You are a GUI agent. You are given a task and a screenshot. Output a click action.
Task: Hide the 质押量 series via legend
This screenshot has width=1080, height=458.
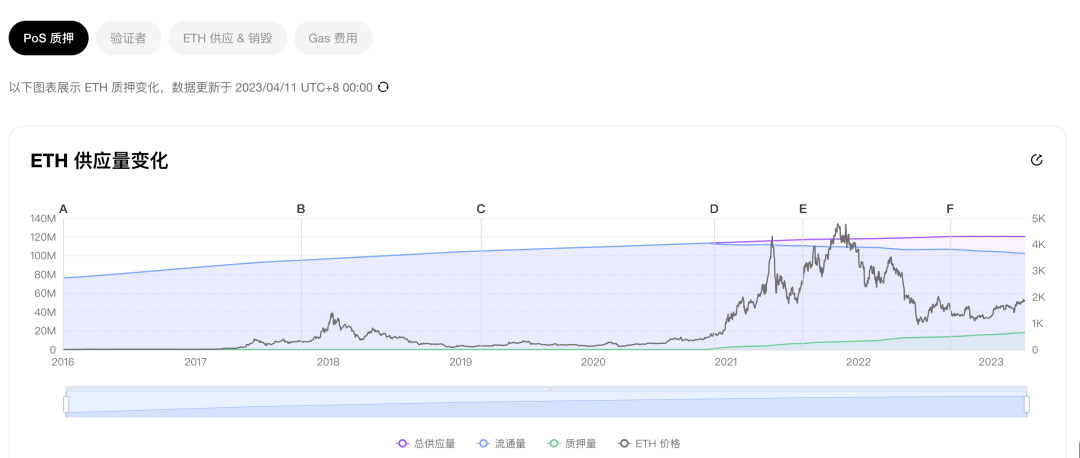(x=572, y=443)
